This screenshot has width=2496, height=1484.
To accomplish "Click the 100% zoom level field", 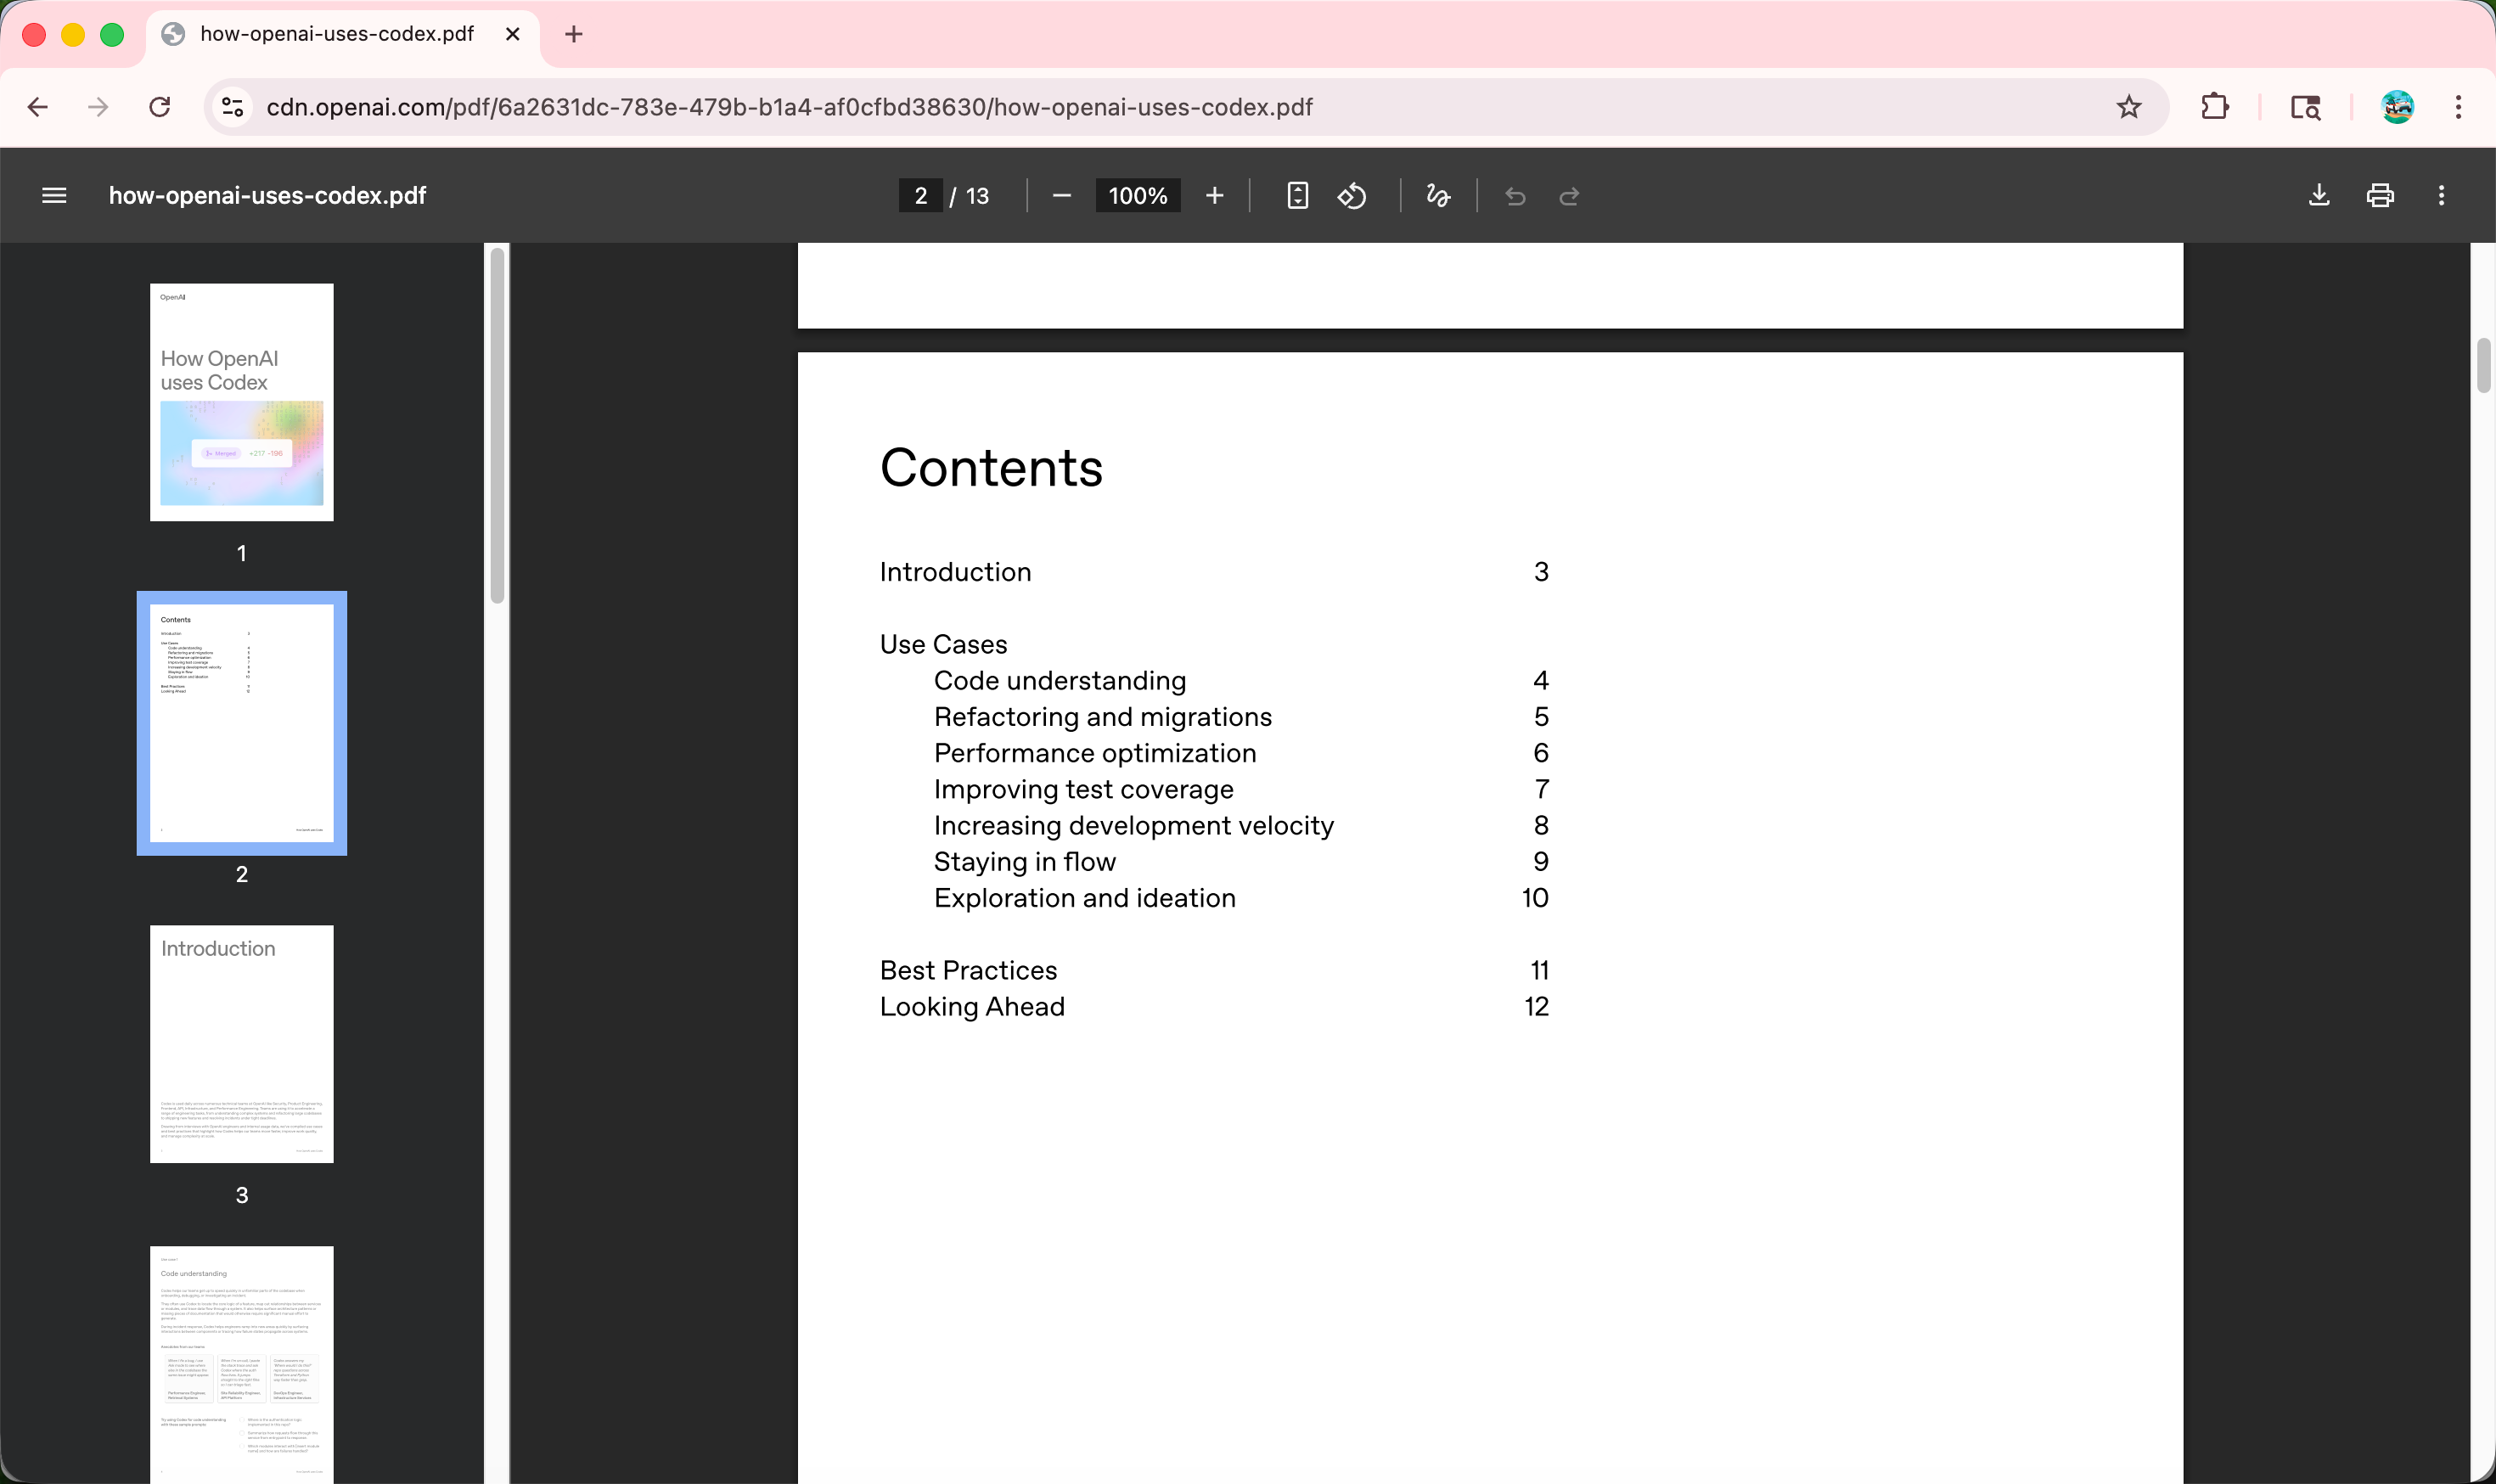I will click(x=1137, y=196).
